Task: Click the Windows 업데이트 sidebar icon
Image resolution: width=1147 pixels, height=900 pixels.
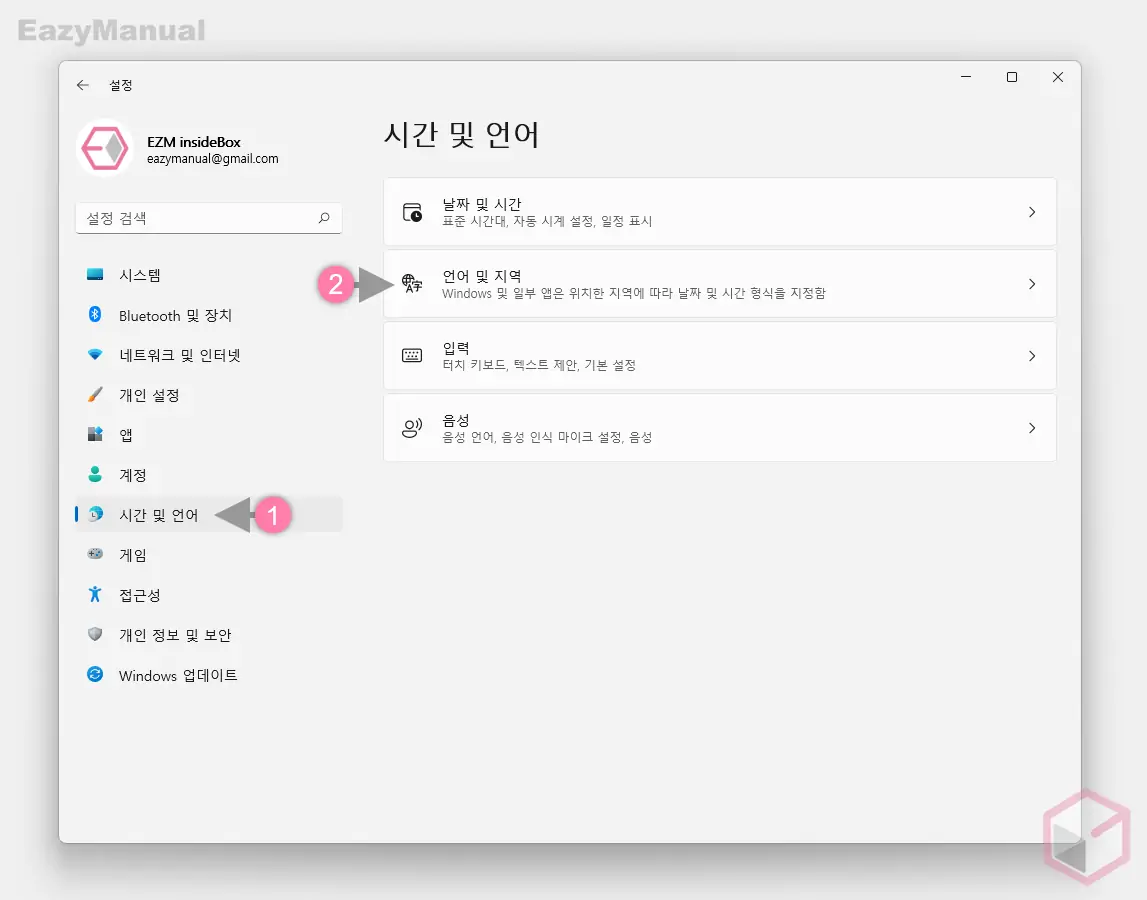Action: pos(95,675)
